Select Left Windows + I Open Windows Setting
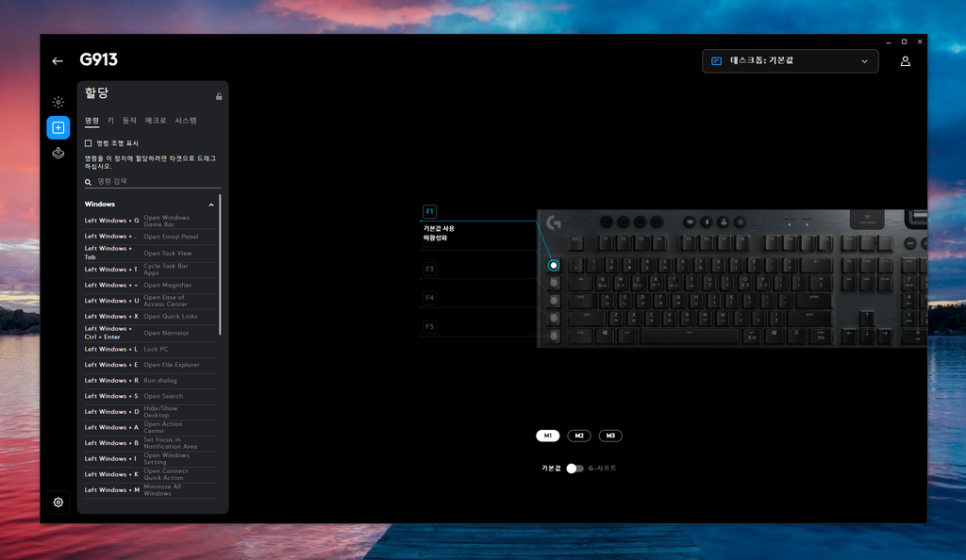The image size is (966, 560). pyautogui.click(x=150, y=459)
